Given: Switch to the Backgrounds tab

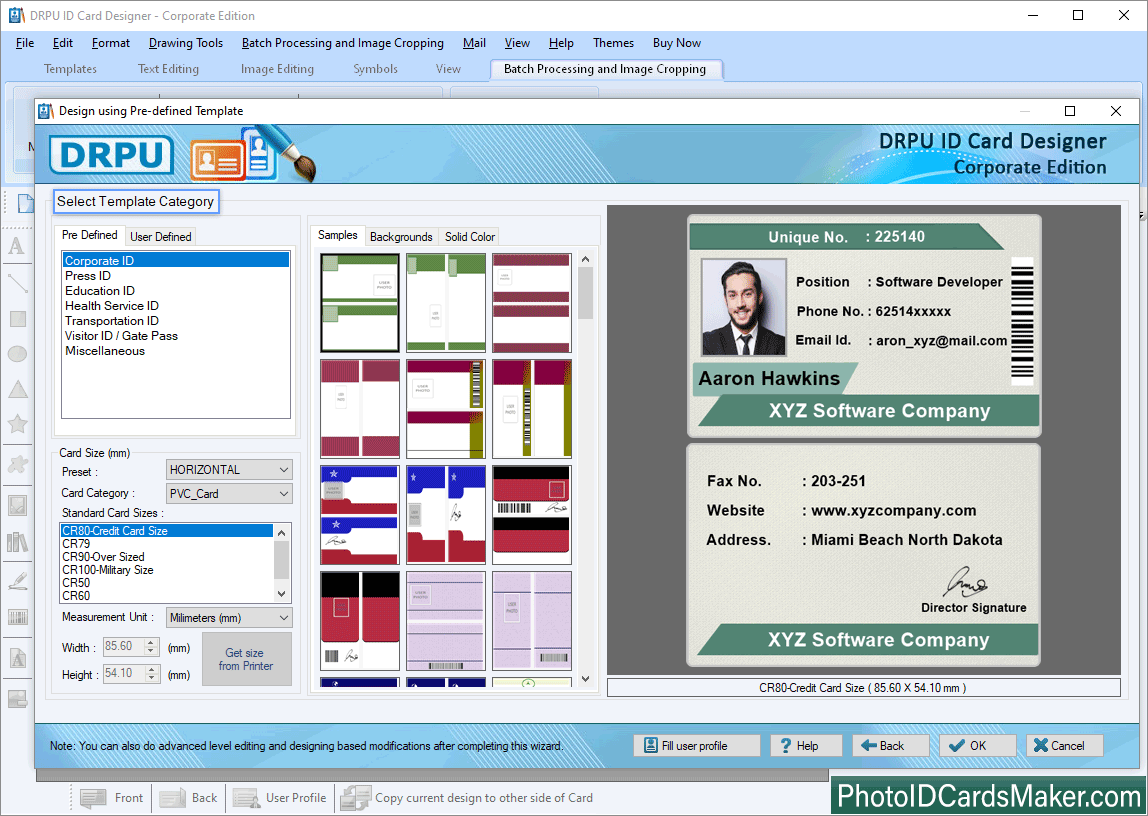Looking at the screenshot, I should pyautogui.click(x=400, y=236).
